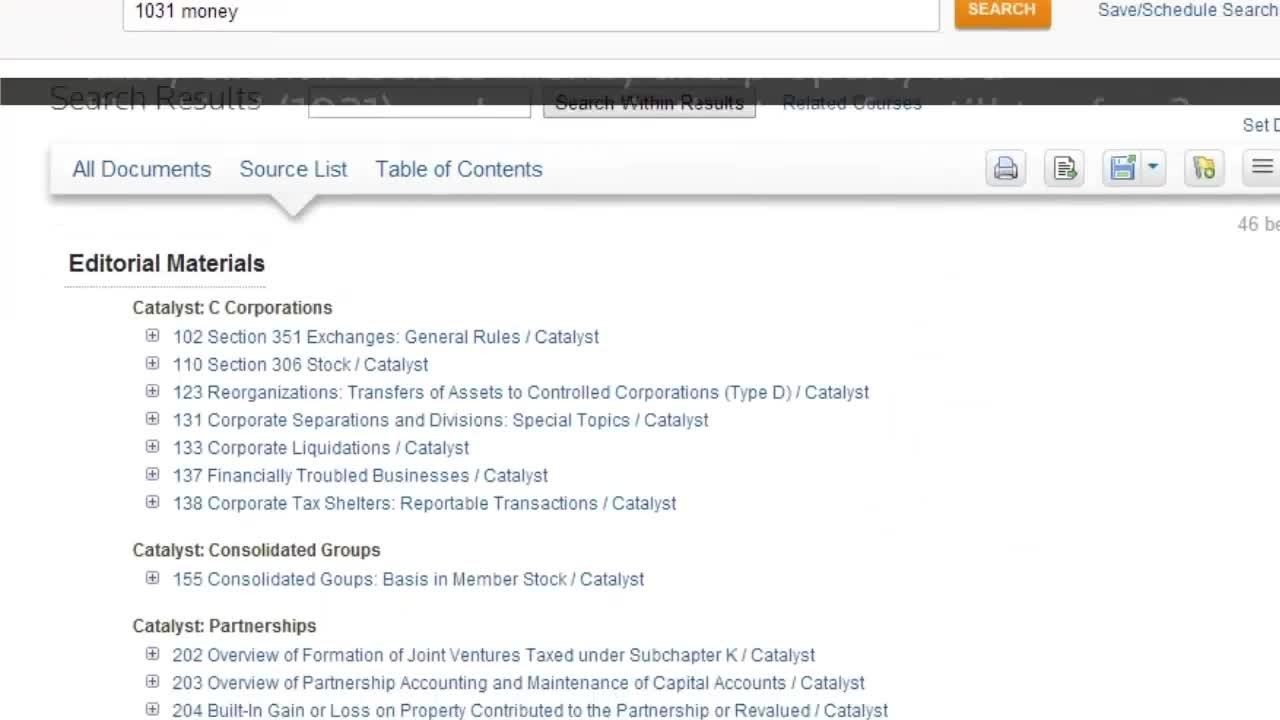Open 123 Reorganizations Transfers of Assets link
Screen dimensions: 1280x720
(x=520, y=393)
